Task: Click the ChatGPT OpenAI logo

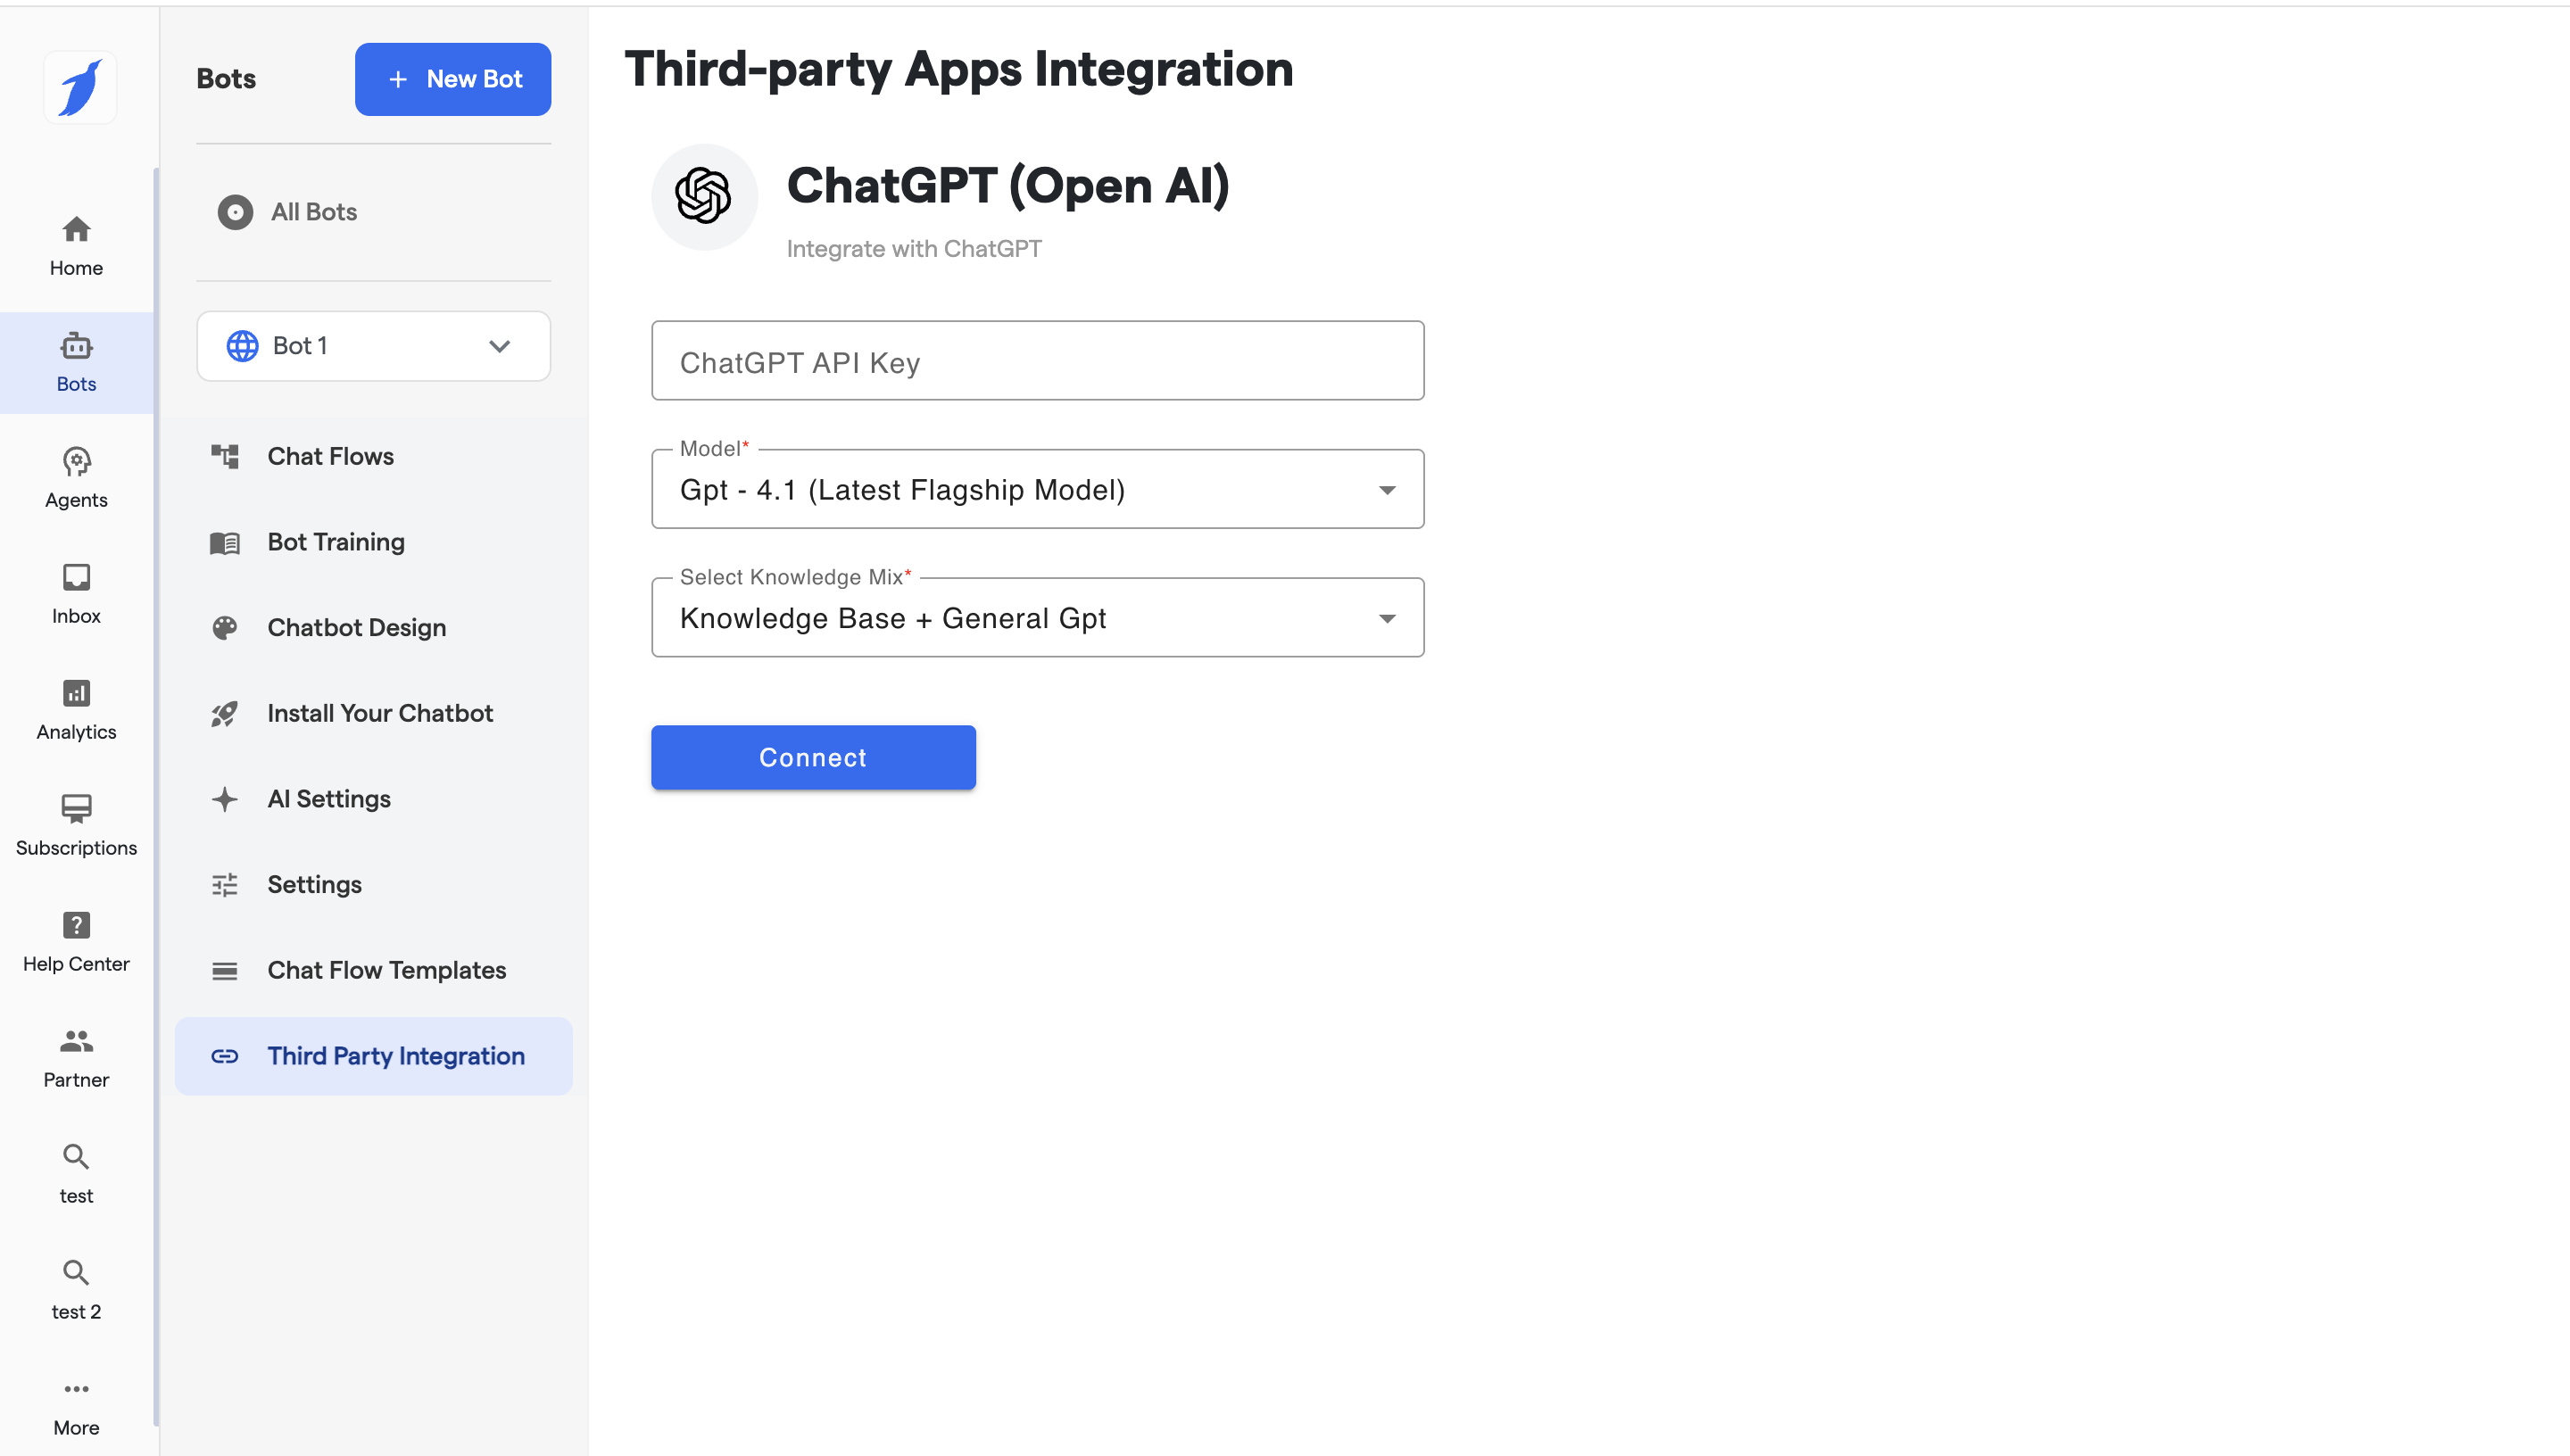Action: click(x=704, y=196)
